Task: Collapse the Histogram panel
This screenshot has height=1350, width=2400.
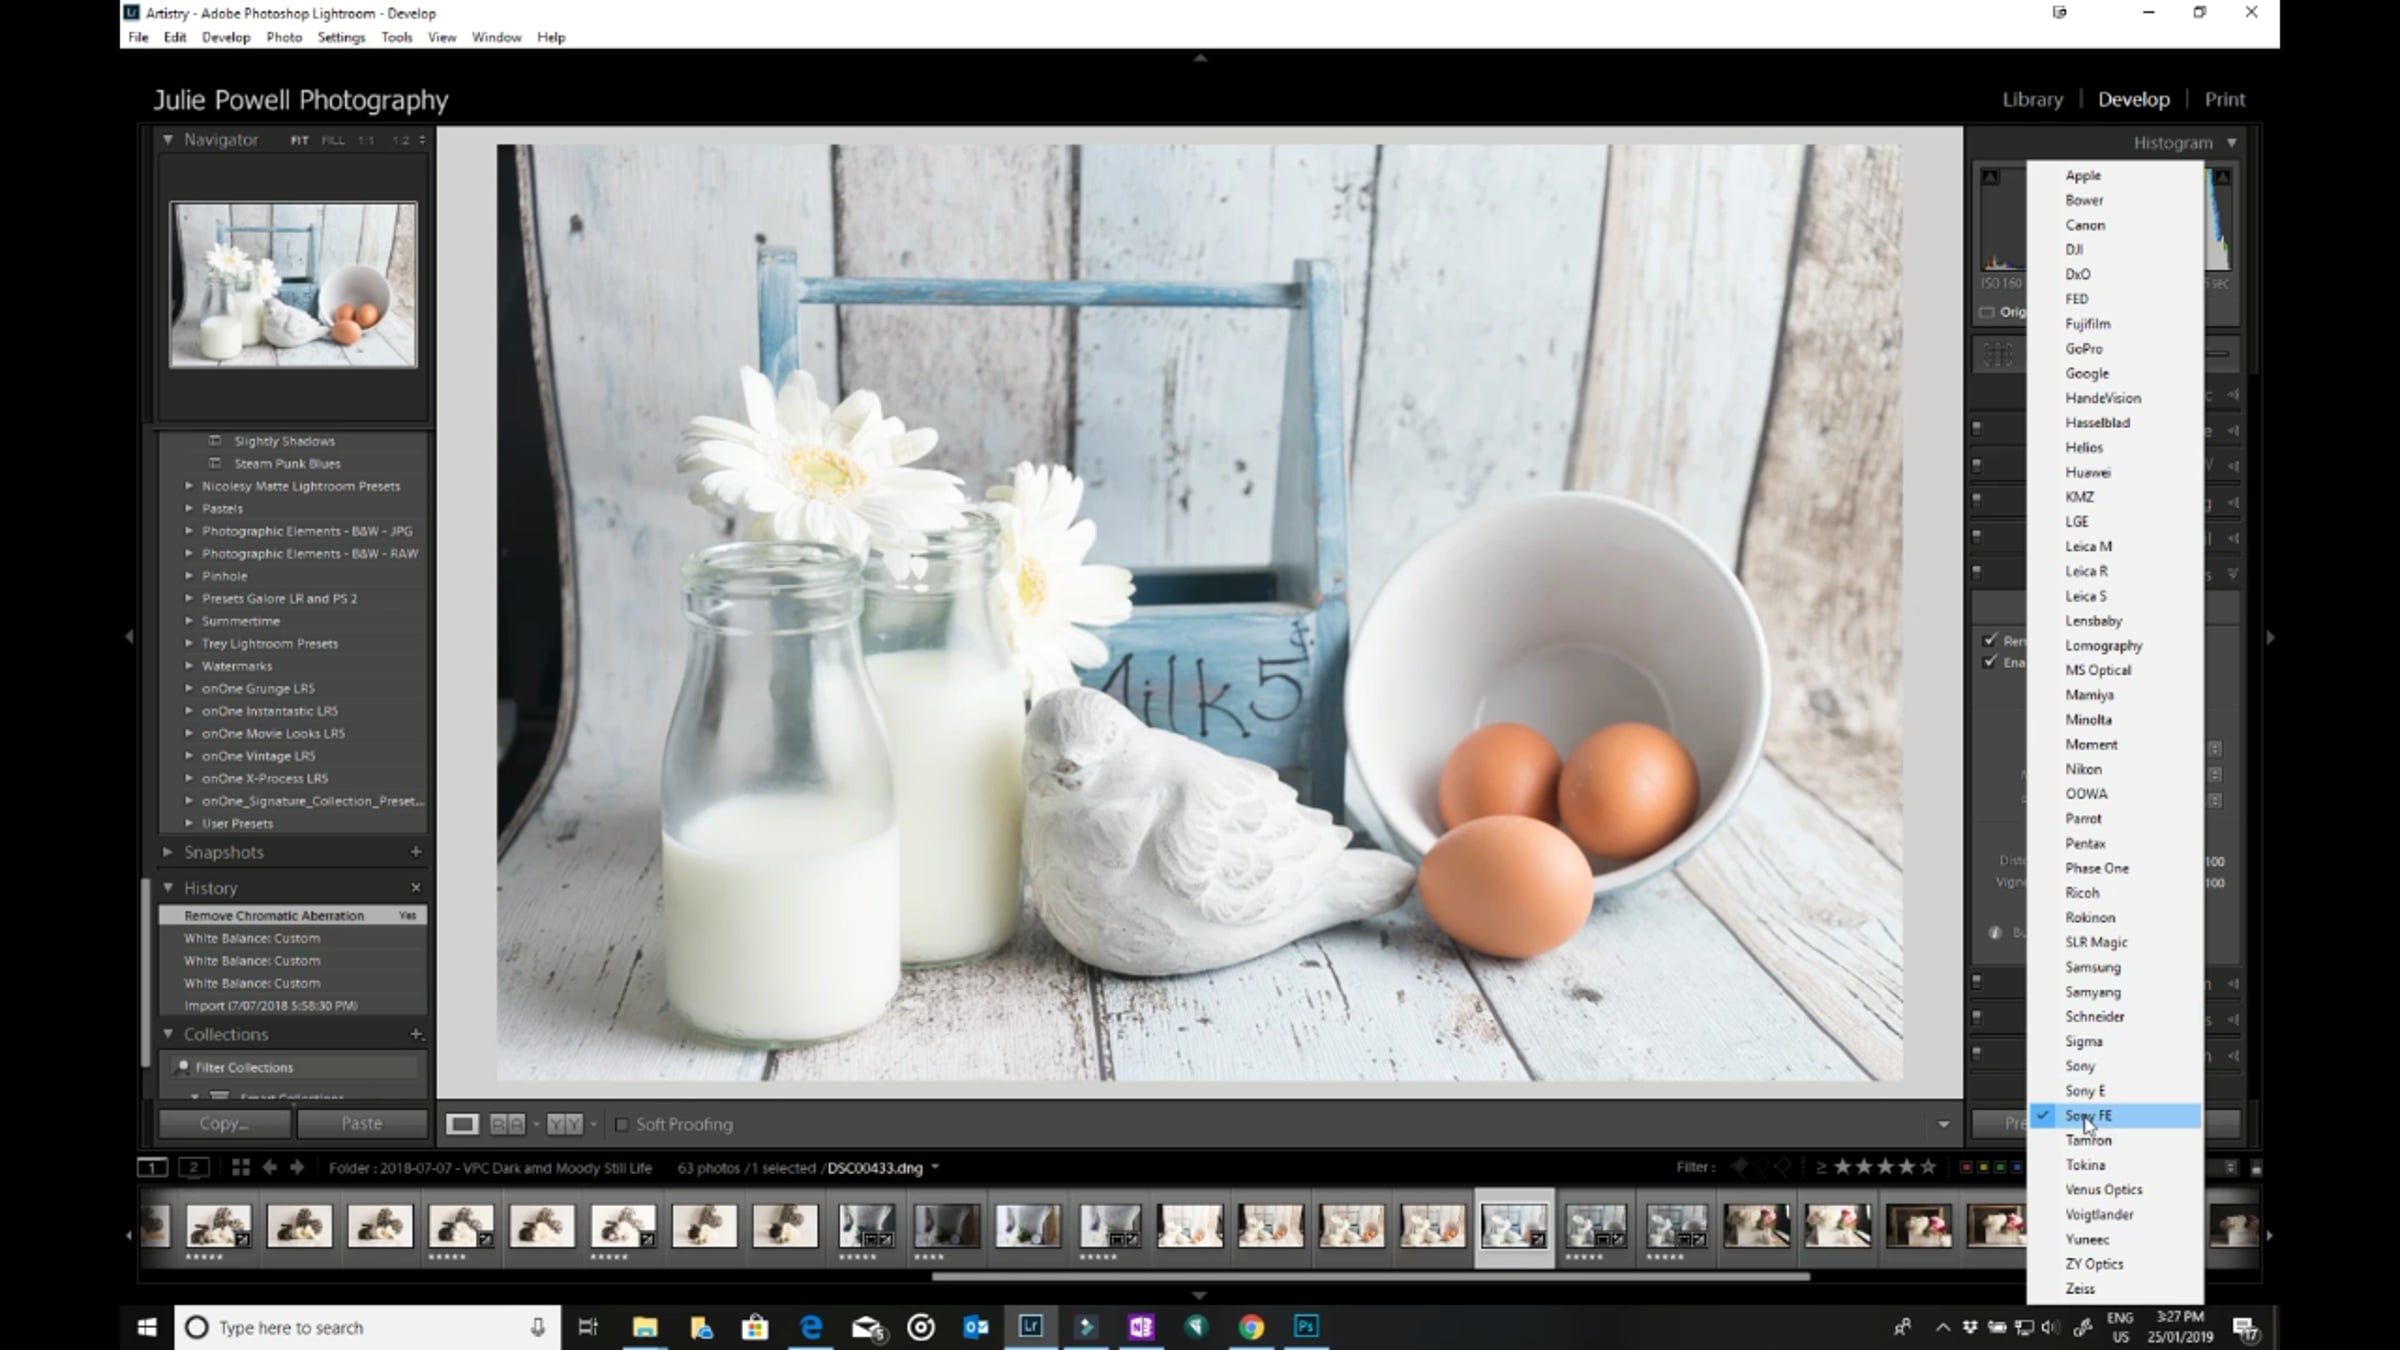Action: click(x=2232, y=143)
